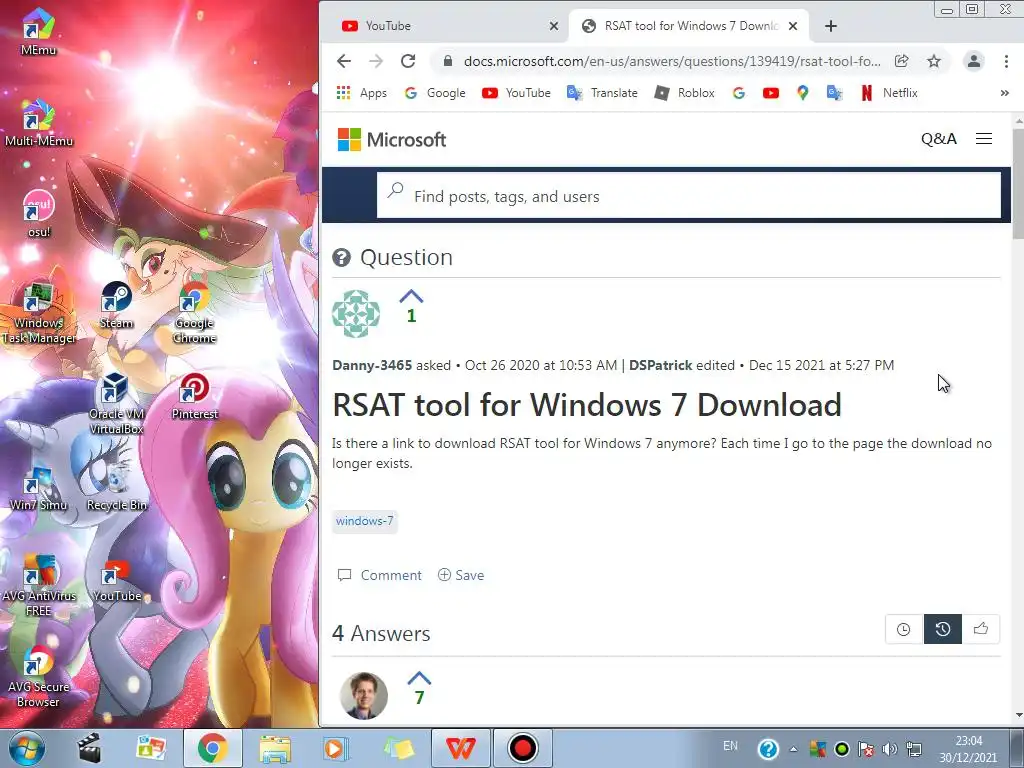This screenshot has height=768, width=1024.
Task: Close the RSAT tool tab
Action: [x=793, y=26]
